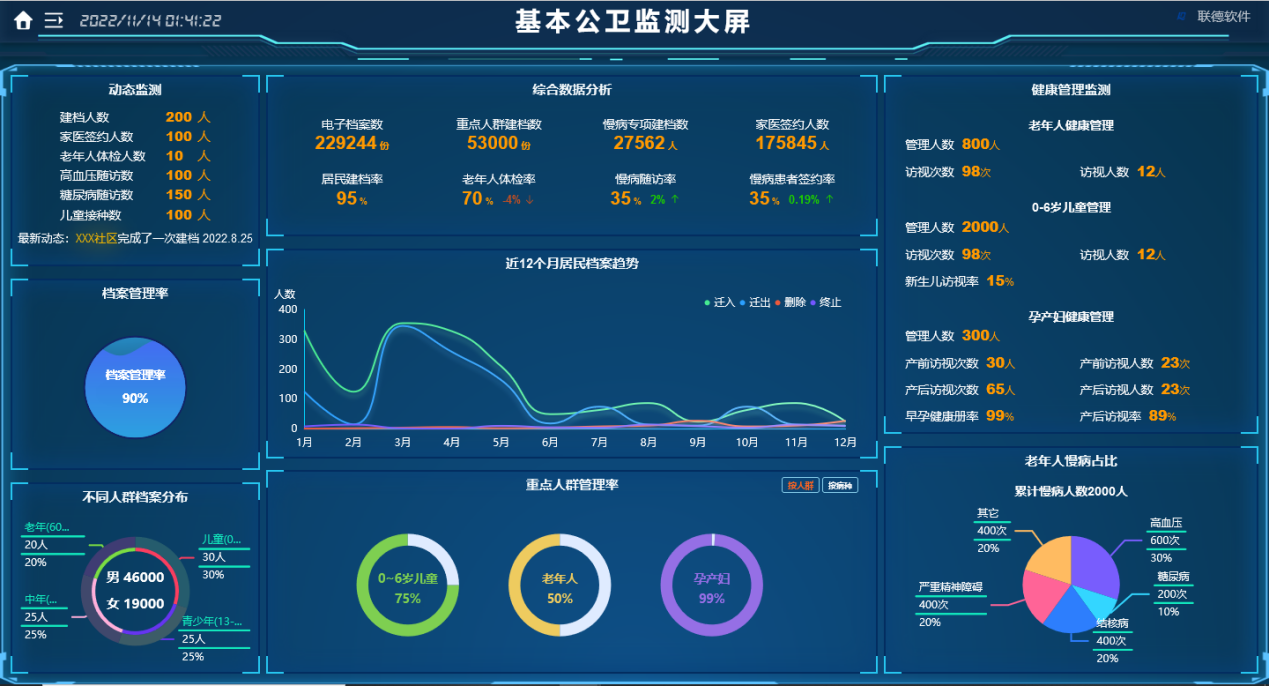
Task: Open the menu list icon beside home
Action: [54, 21]
